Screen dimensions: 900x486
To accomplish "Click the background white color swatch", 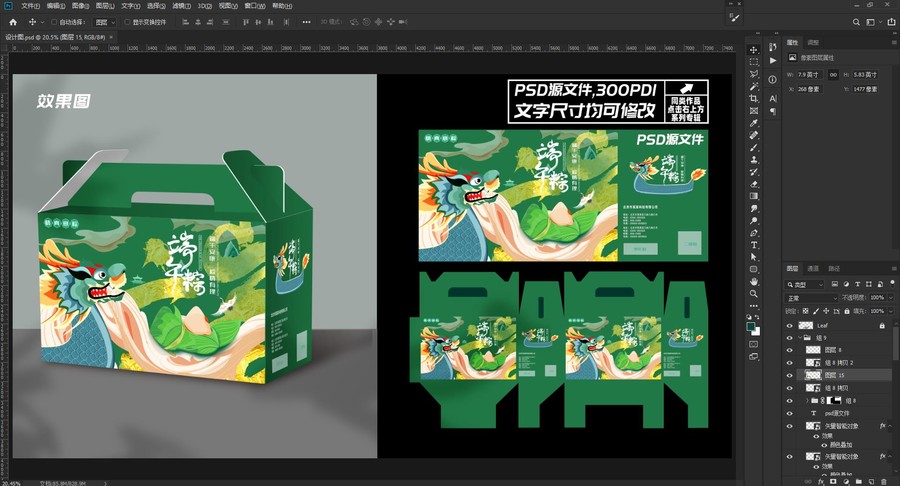I will (757, 332).
